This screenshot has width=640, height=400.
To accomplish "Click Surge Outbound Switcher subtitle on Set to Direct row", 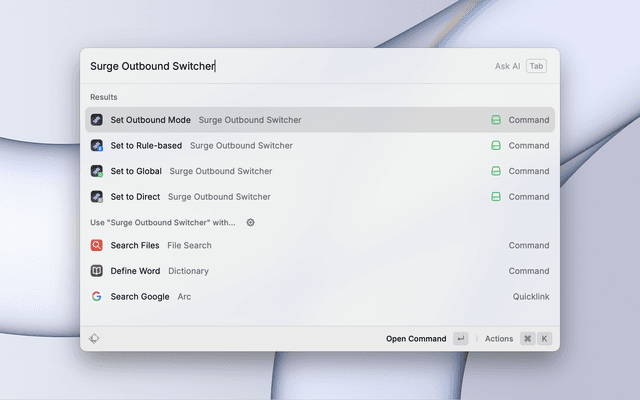I will click(219, 197).
